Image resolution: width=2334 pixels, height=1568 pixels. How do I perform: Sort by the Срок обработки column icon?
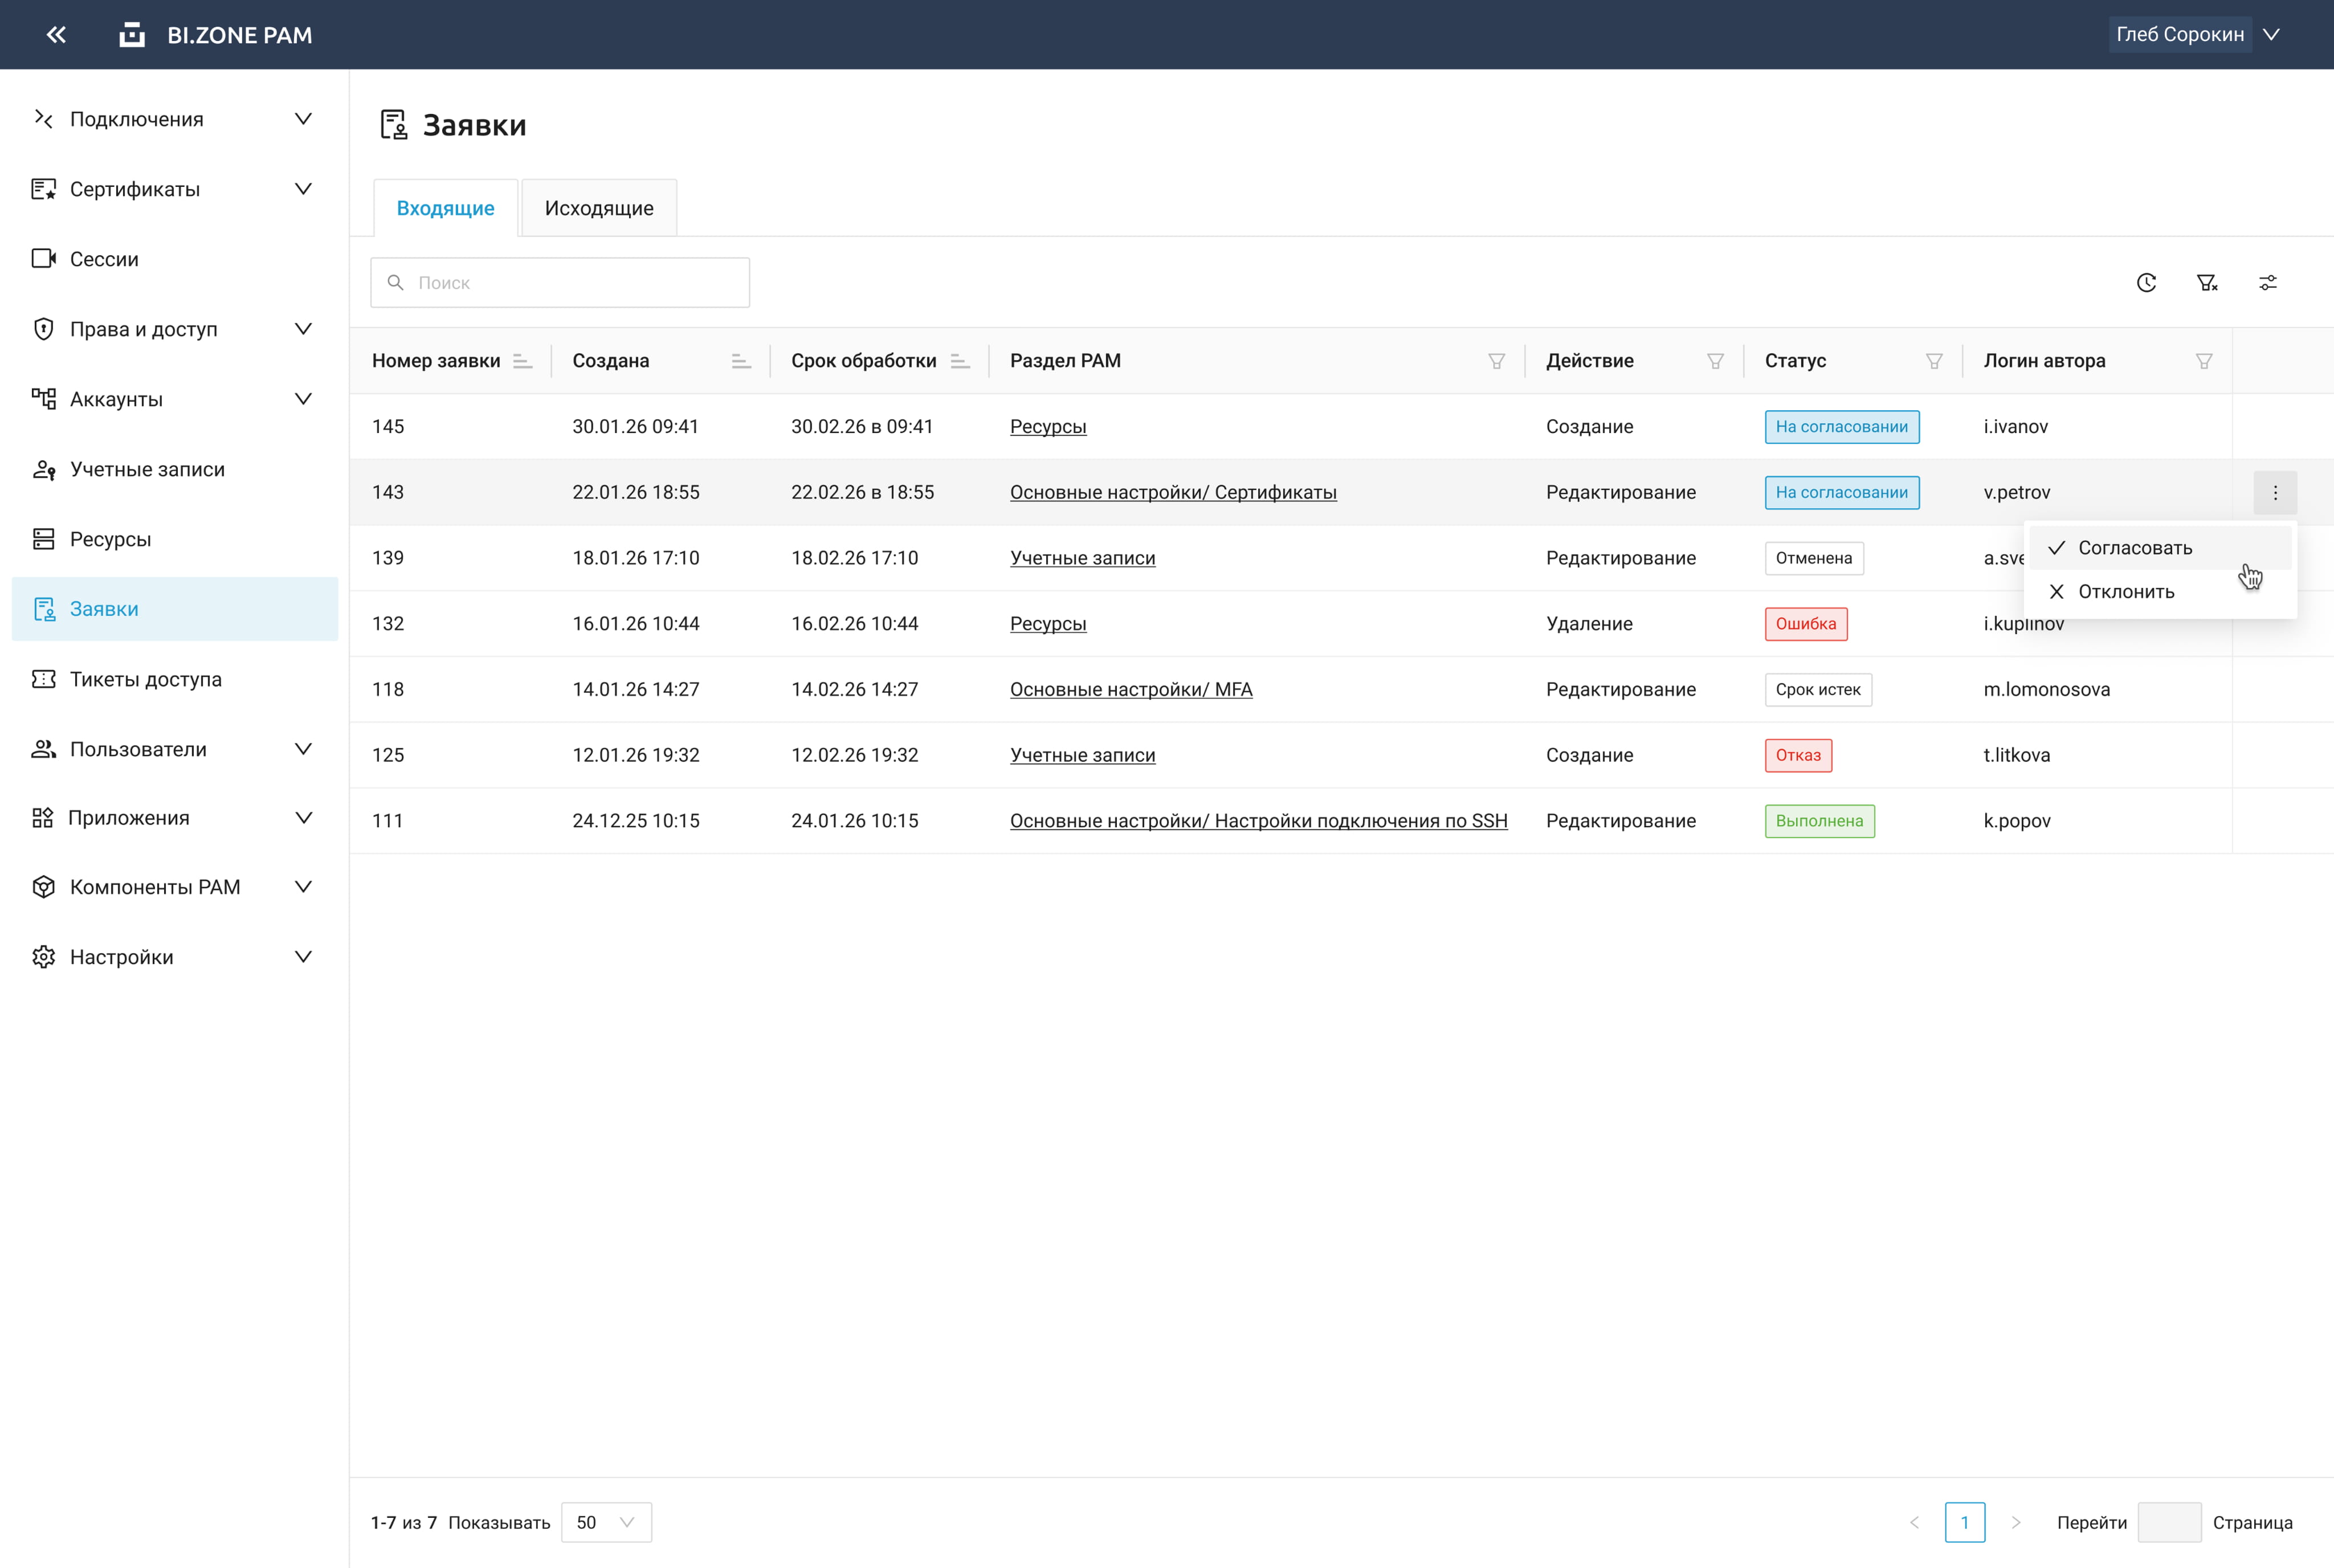point(960,361)
